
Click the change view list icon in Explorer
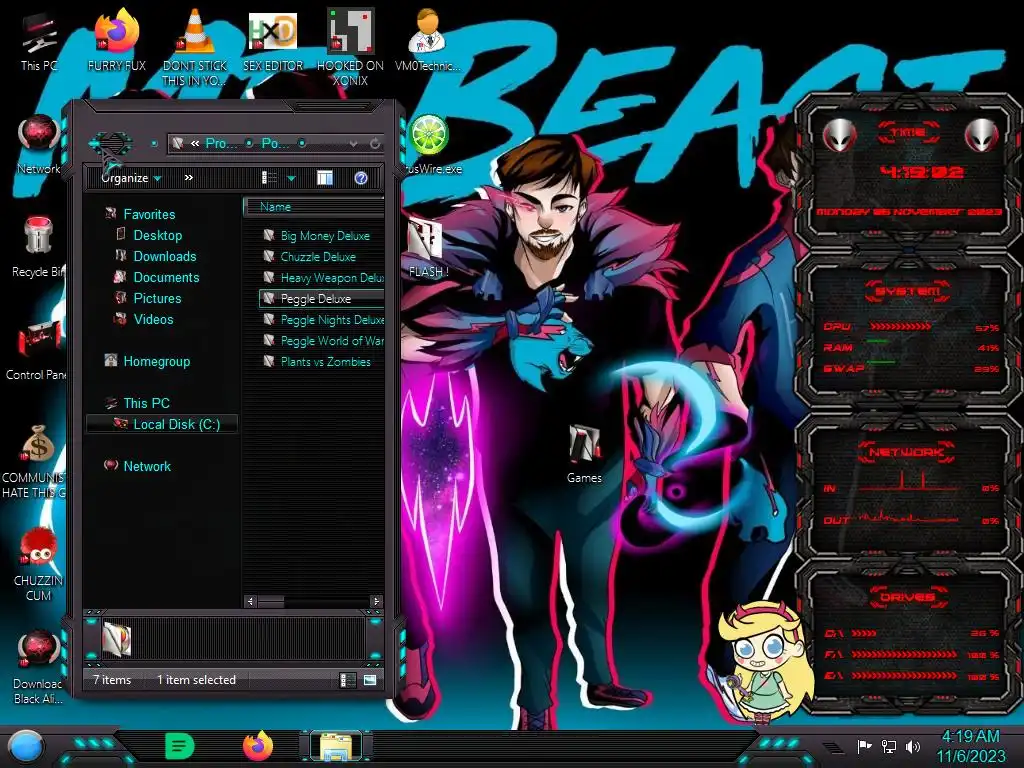point(269,178)
